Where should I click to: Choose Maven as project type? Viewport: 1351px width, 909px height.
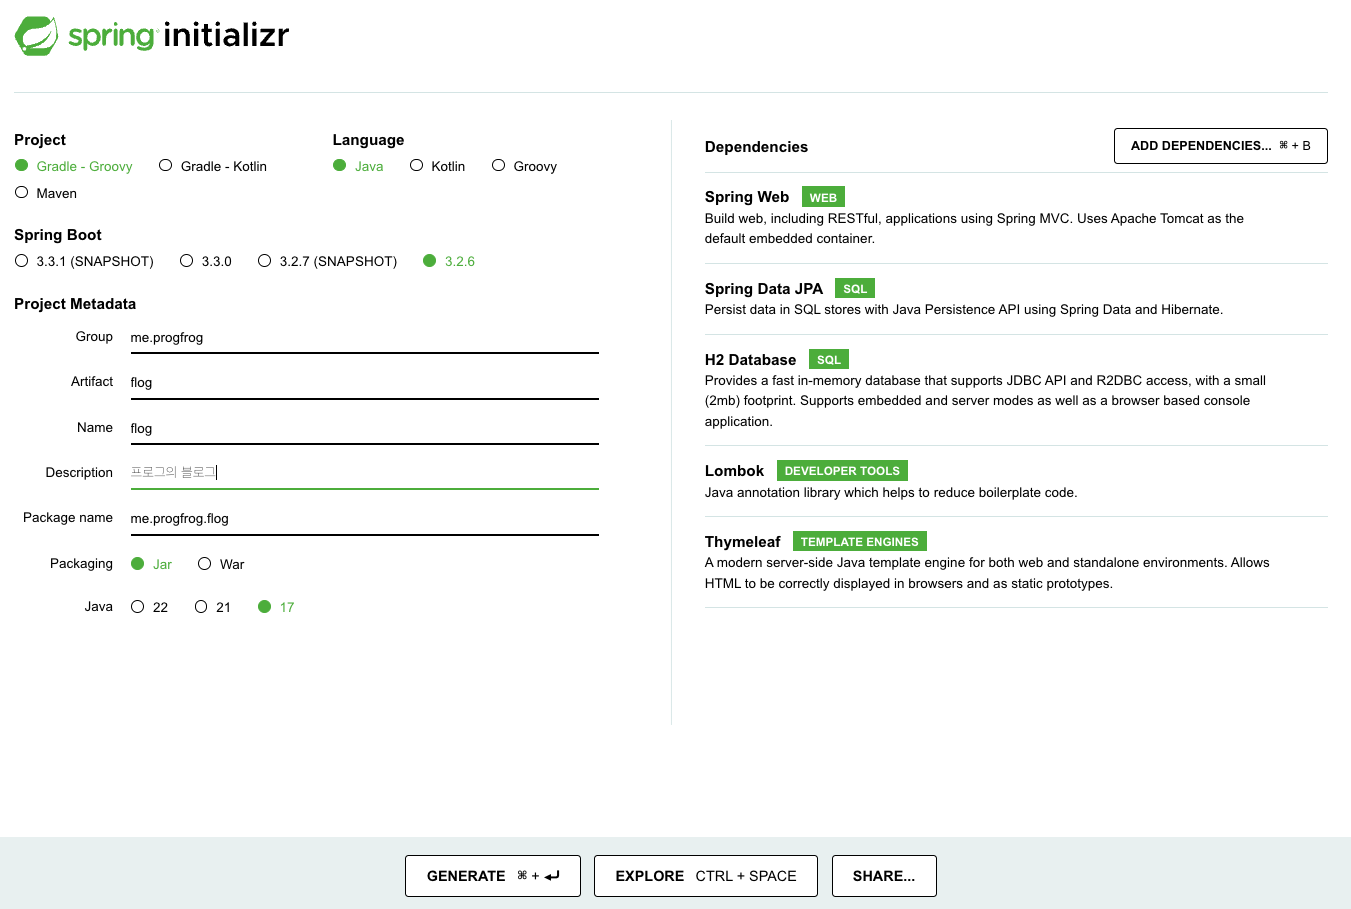pos(46,193)
